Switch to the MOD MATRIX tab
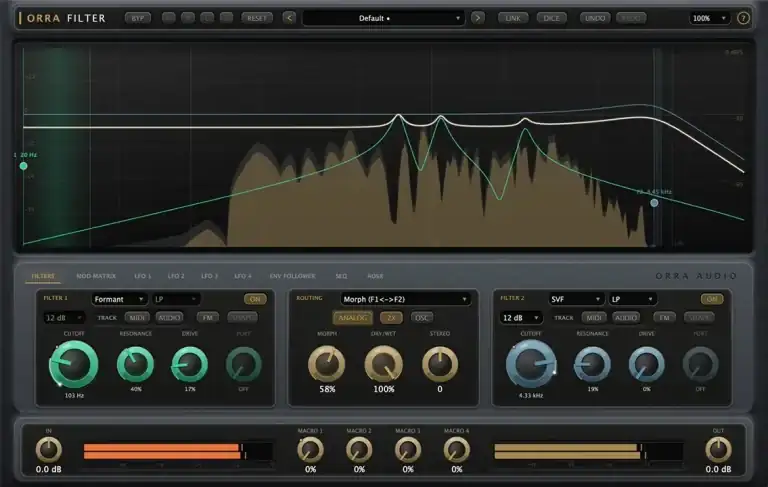The height and width of the screenshot is (487, 768). 96,276
